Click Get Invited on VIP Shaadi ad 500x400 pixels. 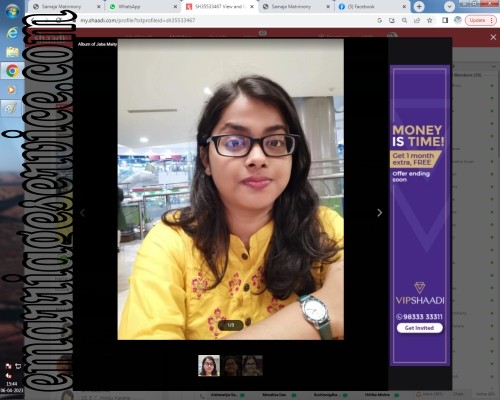click(x=420, y=328)
